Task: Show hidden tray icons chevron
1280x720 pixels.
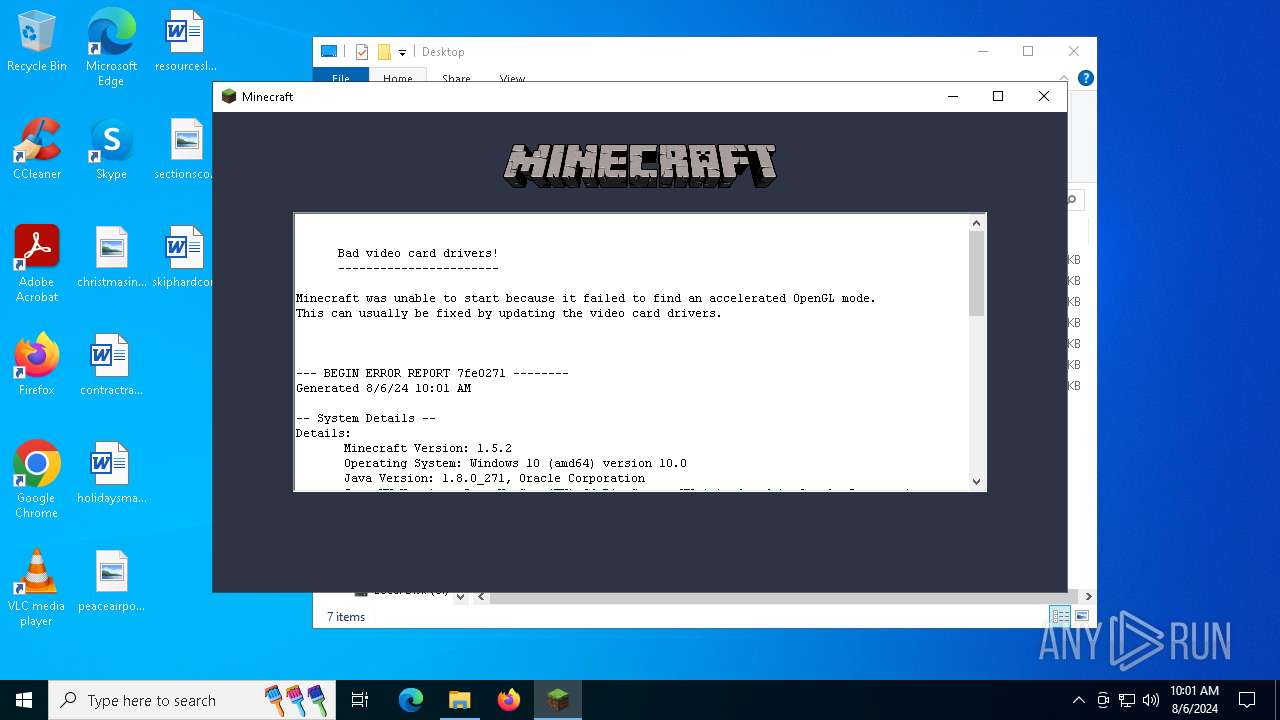Action: point(1078,700)
